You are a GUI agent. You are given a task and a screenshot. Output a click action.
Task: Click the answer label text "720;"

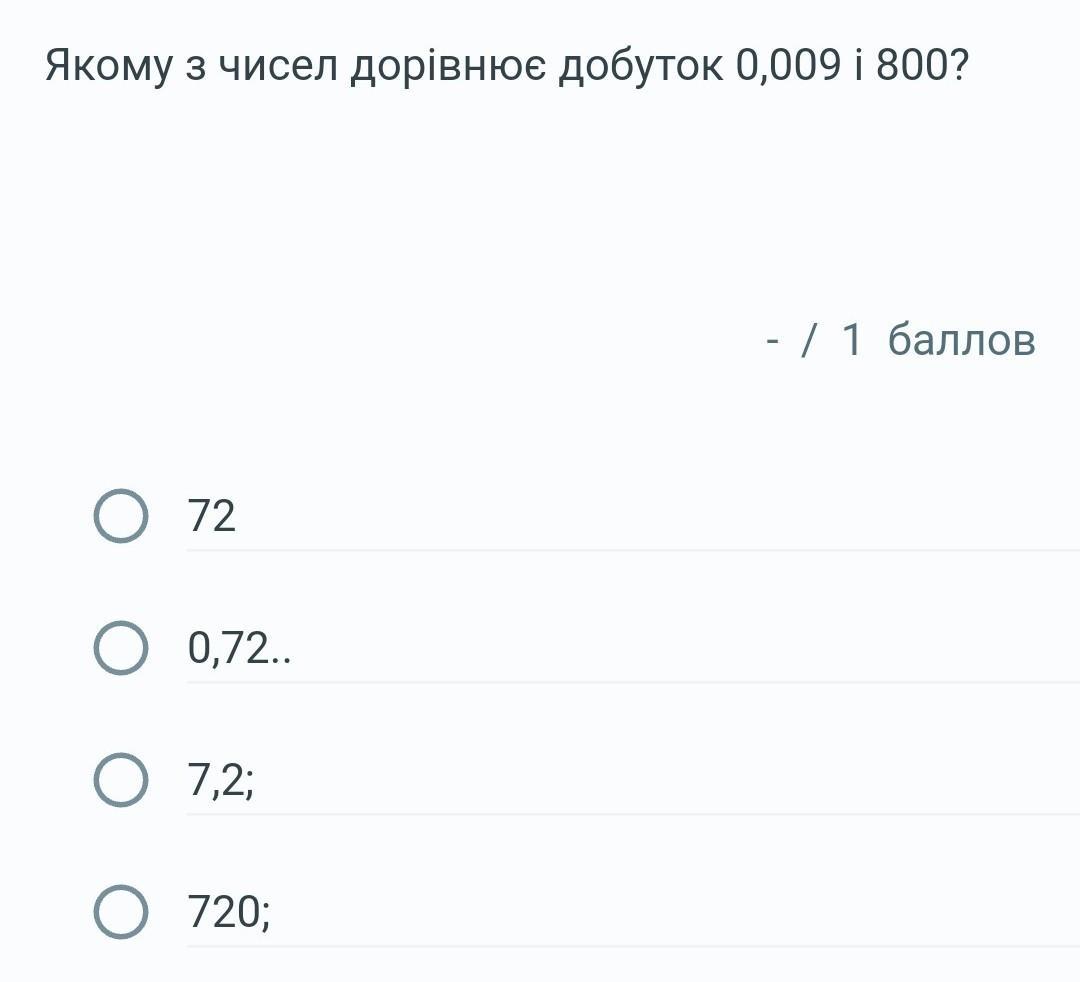coord(229,912)
